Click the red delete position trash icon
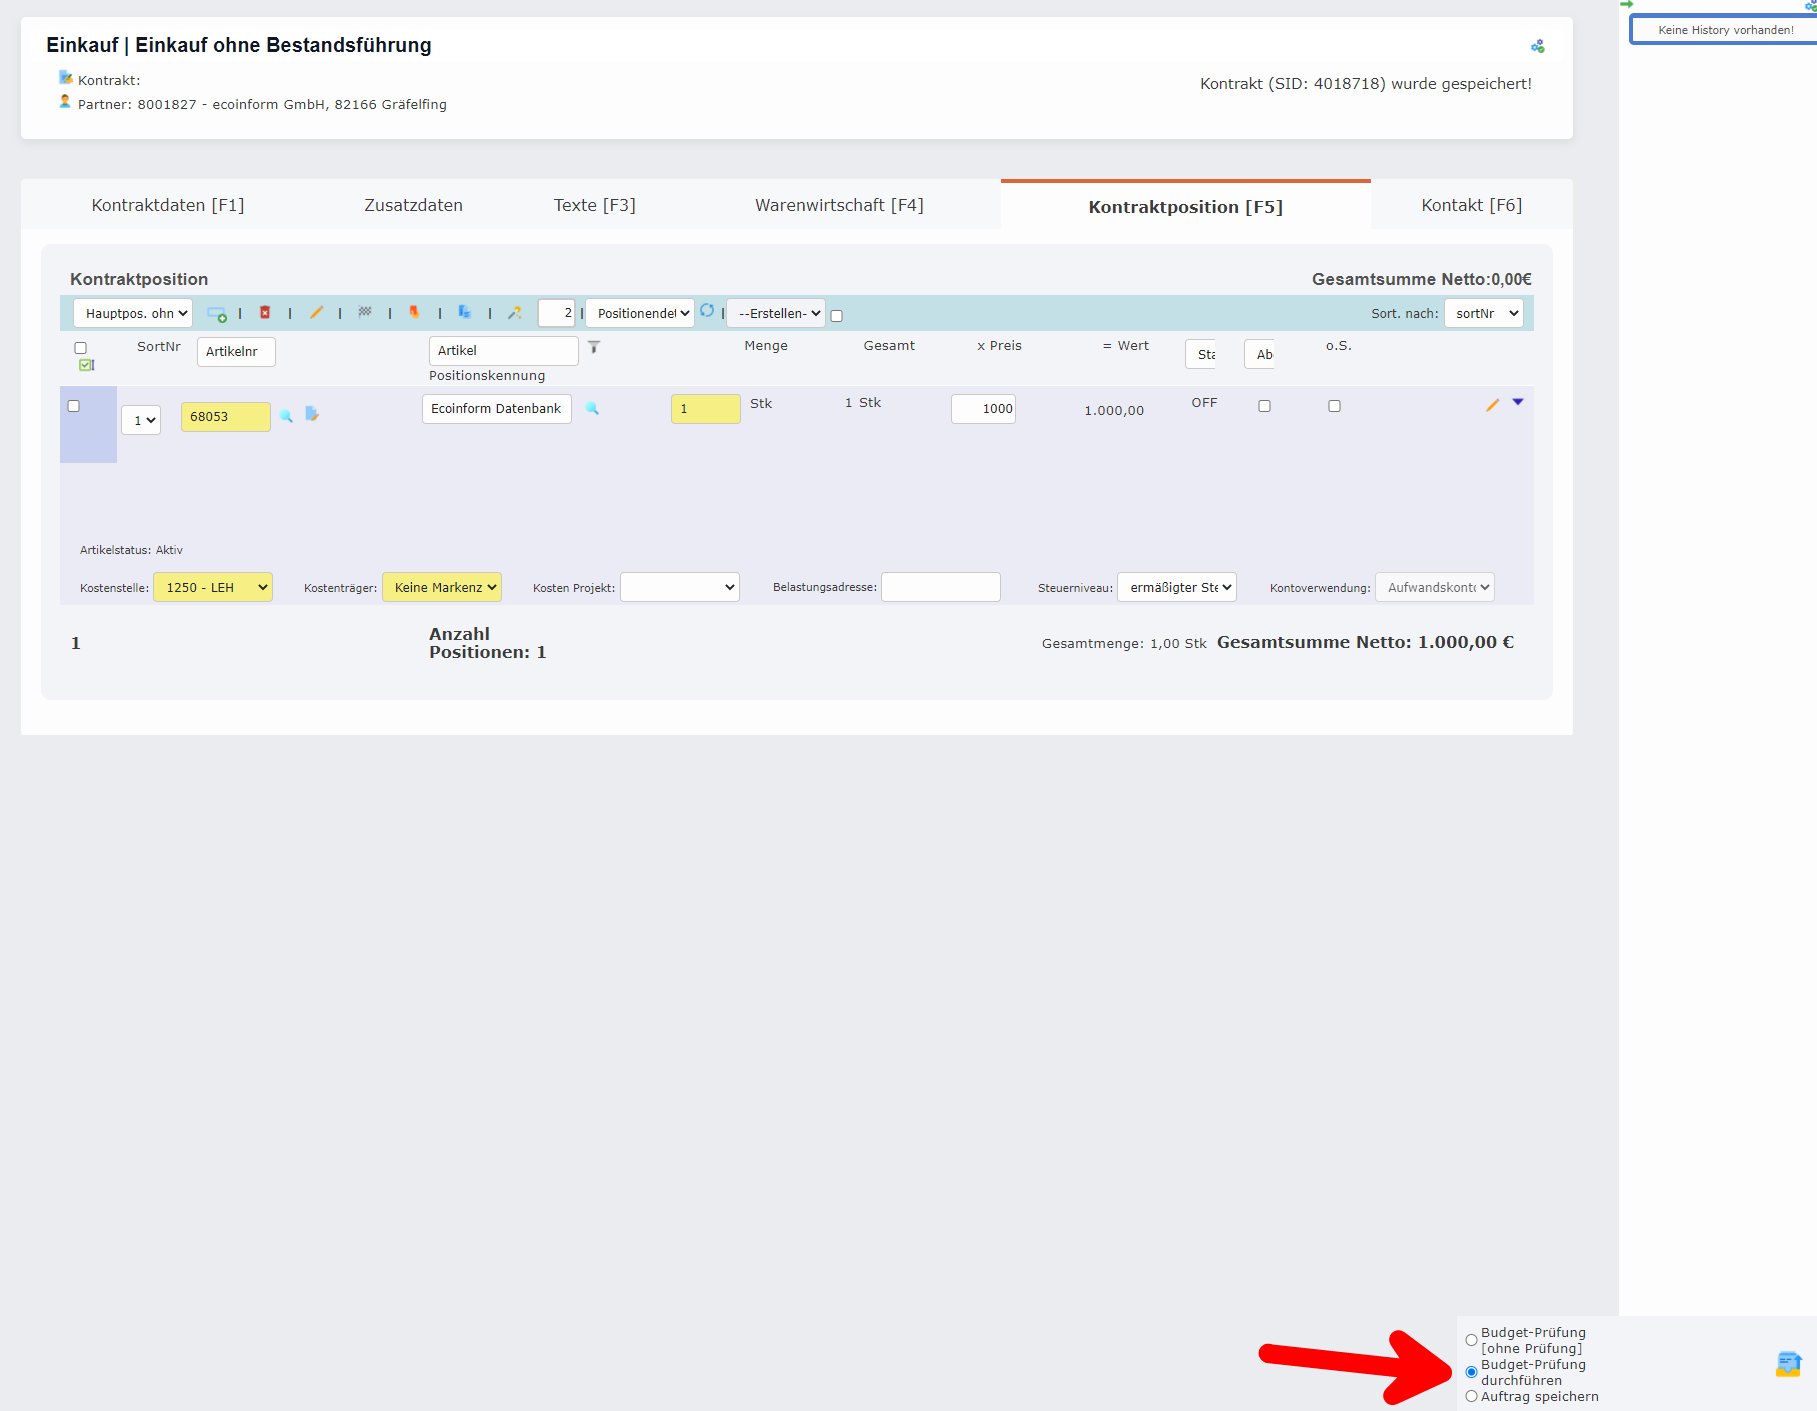 (265, 313)
